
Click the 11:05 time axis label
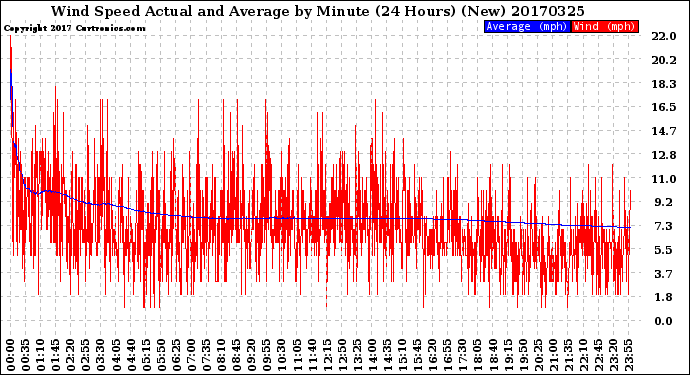coord(297,355)
